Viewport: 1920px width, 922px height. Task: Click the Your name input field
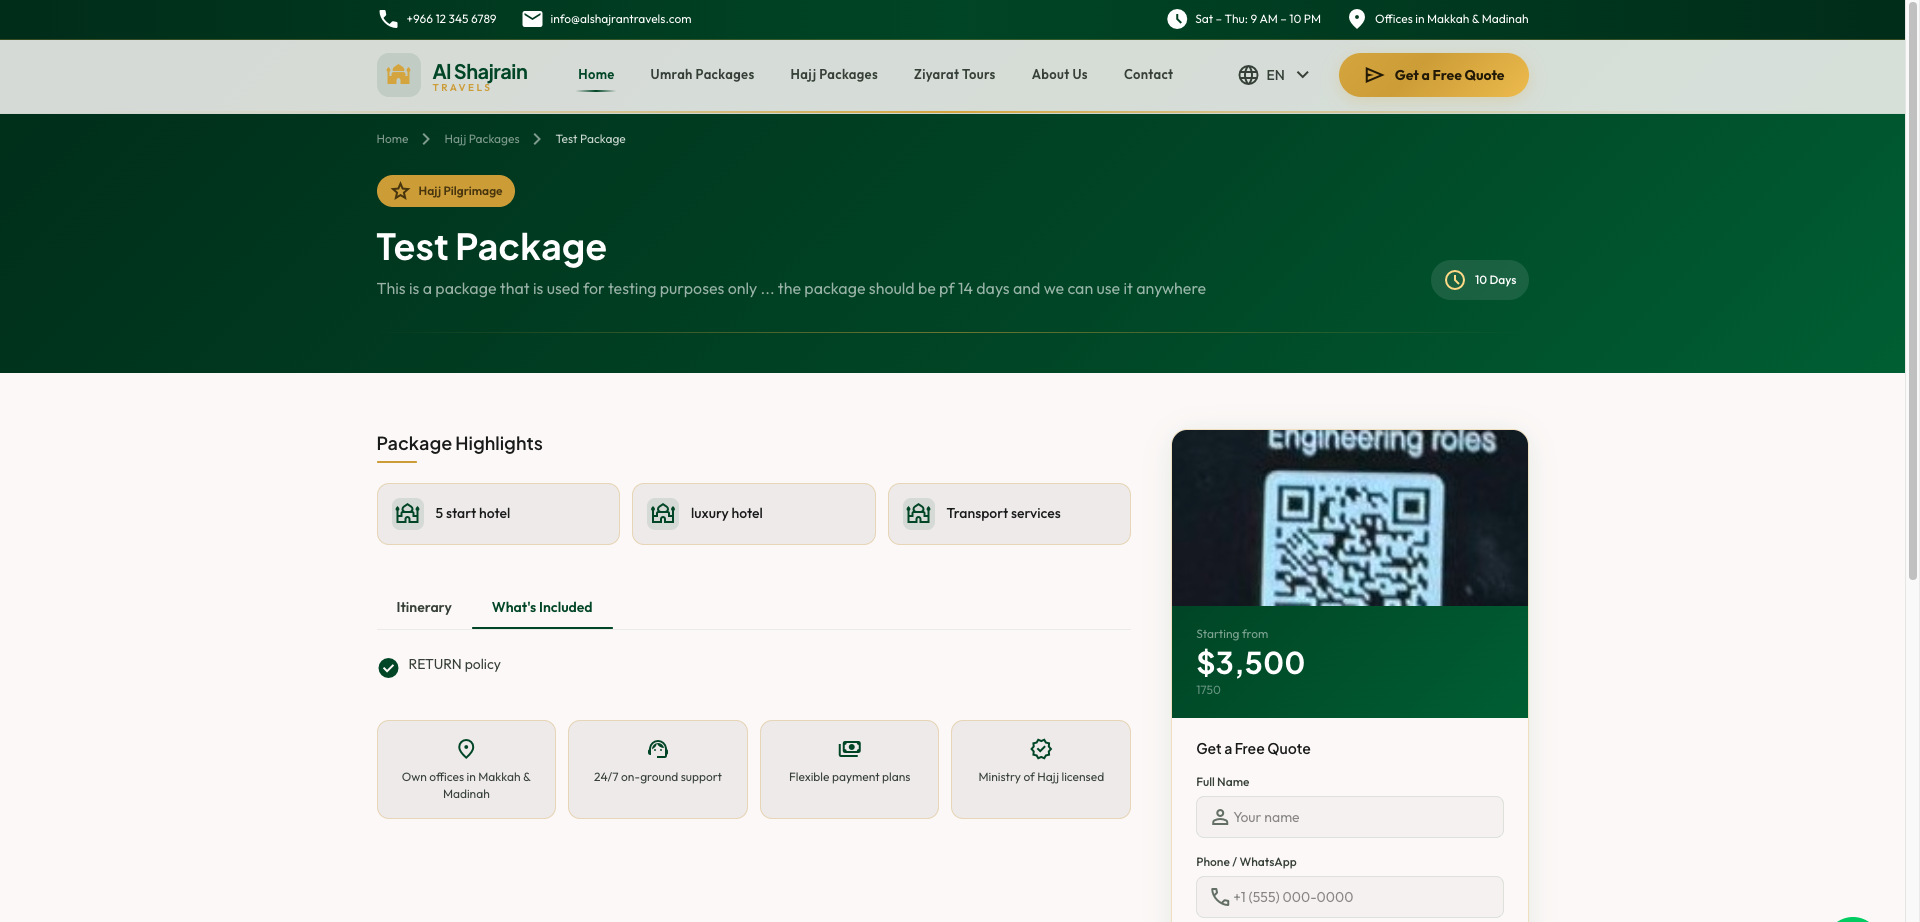coord(1350,817)
